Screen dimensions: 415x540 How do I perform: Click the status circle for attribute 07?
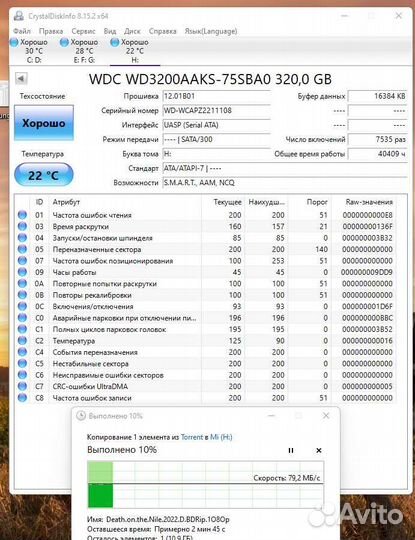22,261
